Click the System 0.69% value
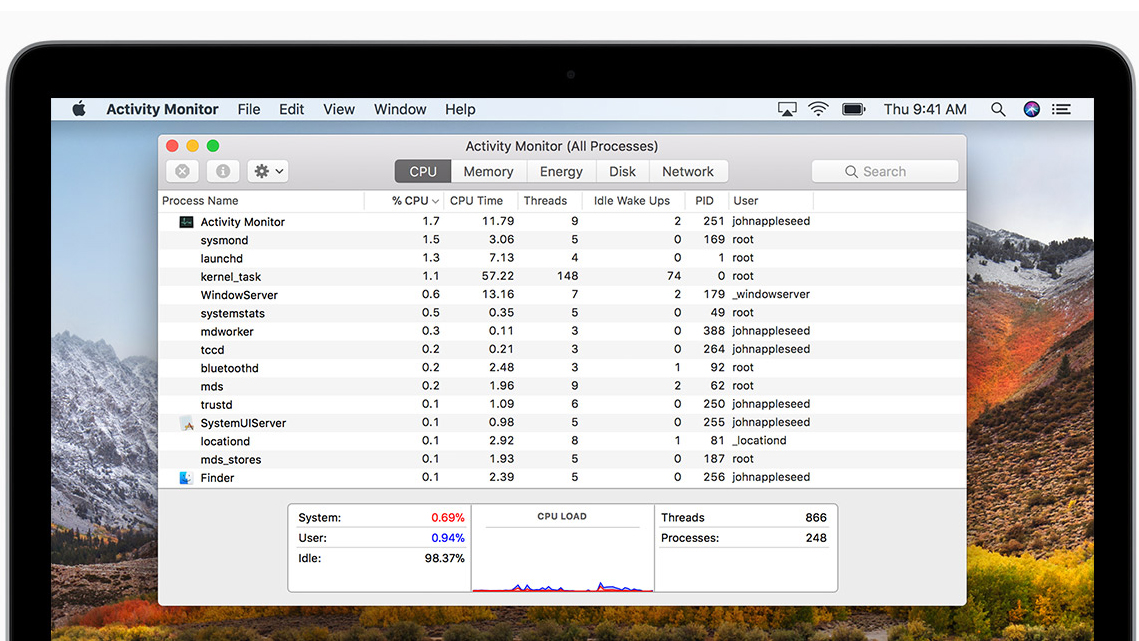The image size is (1139, 641). click(447, 517)
